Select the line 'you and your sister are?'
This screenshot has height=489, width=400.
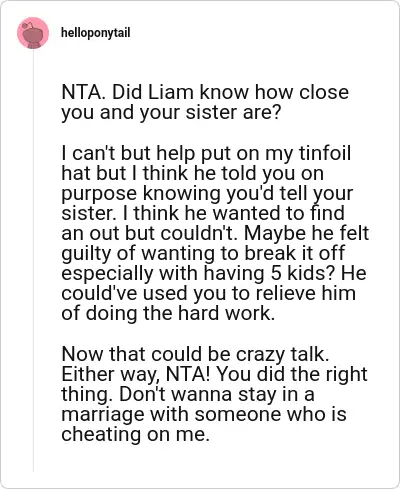(171, 113)
